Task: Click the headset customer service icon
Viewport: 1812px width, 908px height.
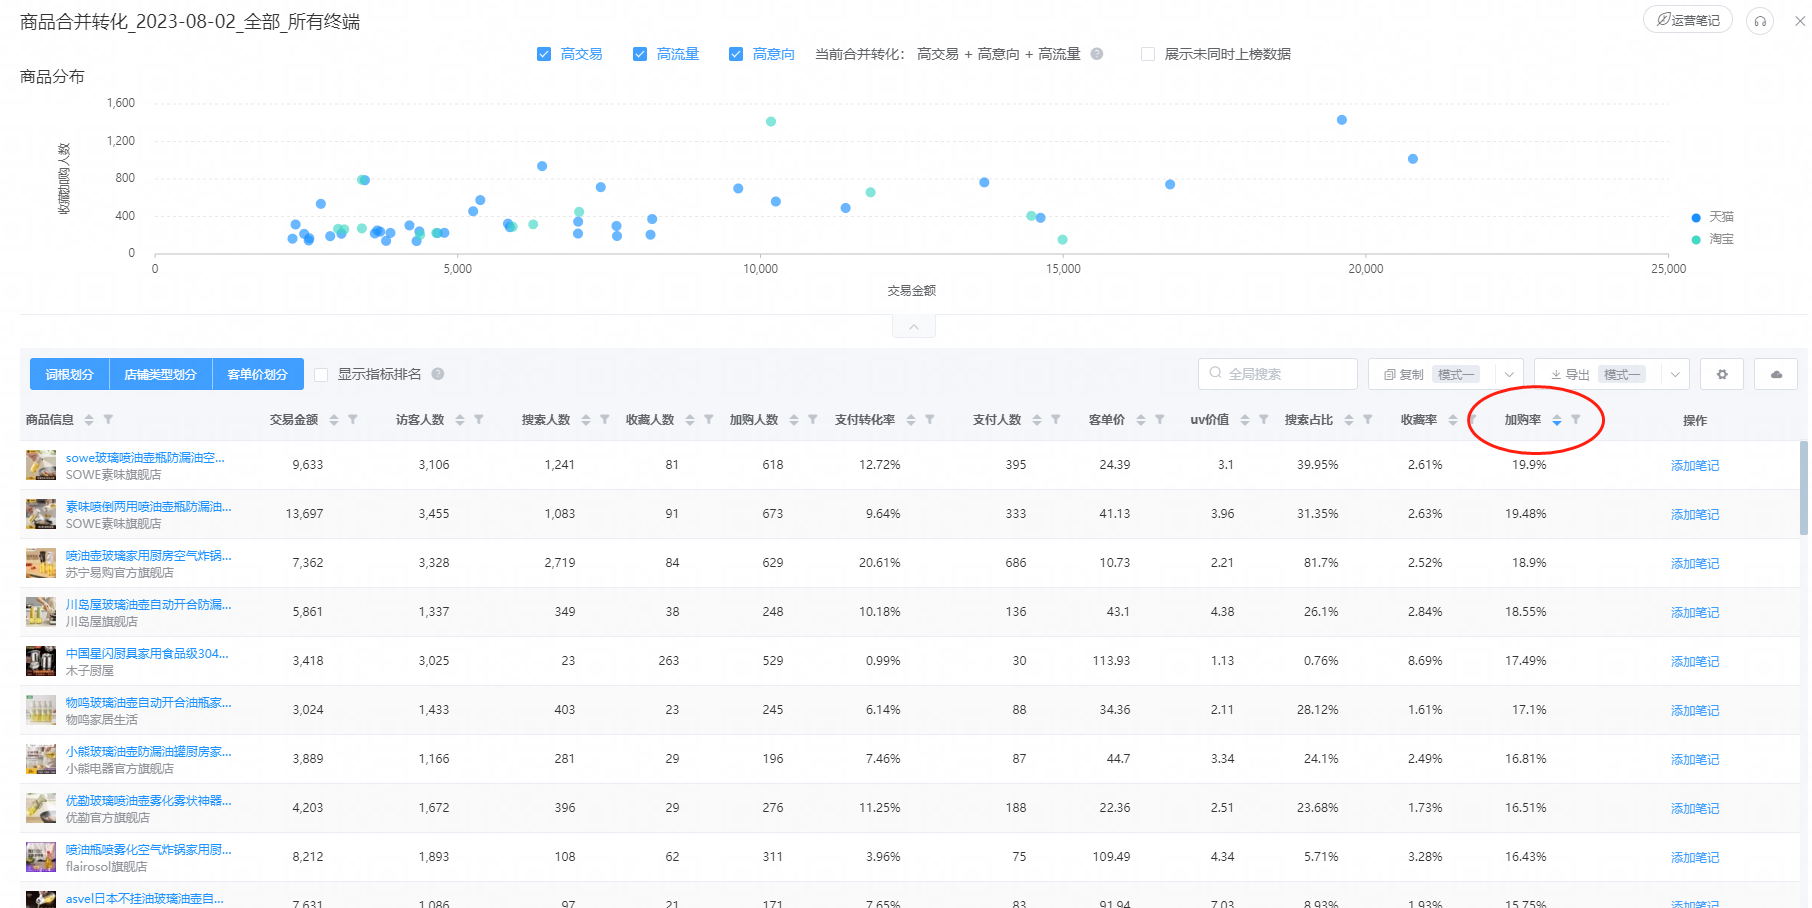Action: tap(1760, 21)
